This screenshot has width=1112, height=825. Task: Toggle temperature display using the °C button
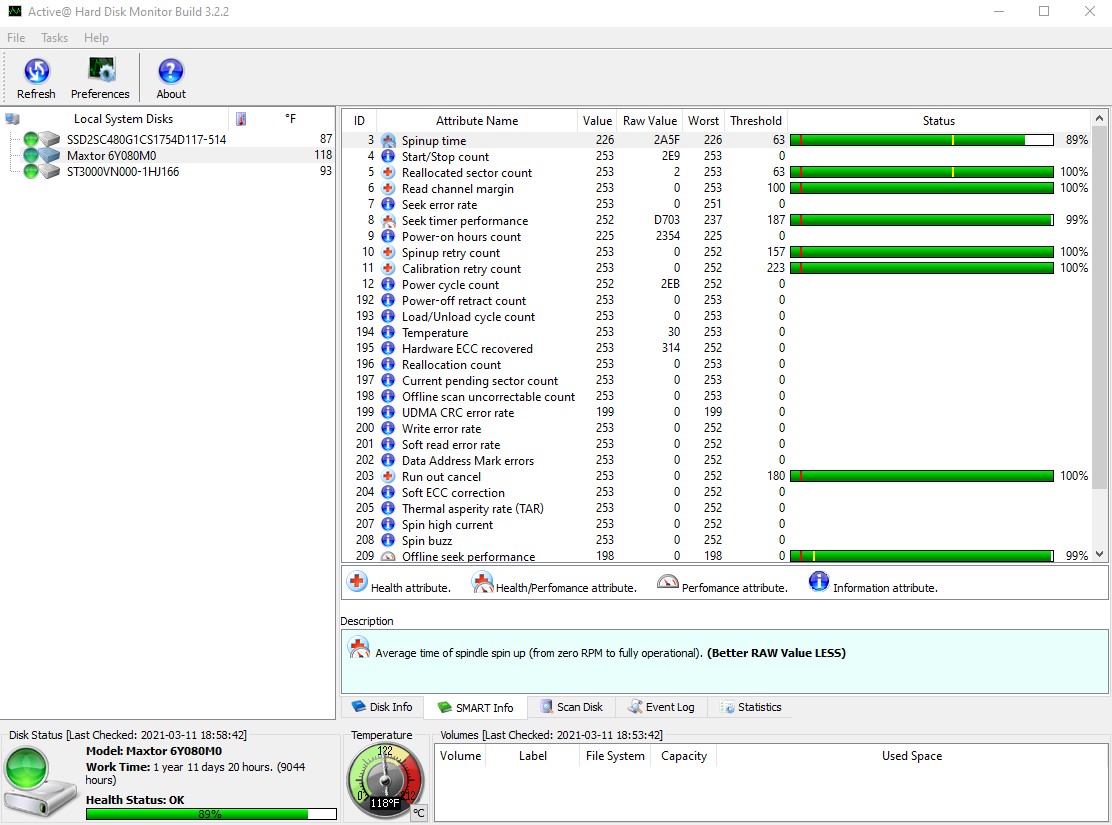pos(419,813)
